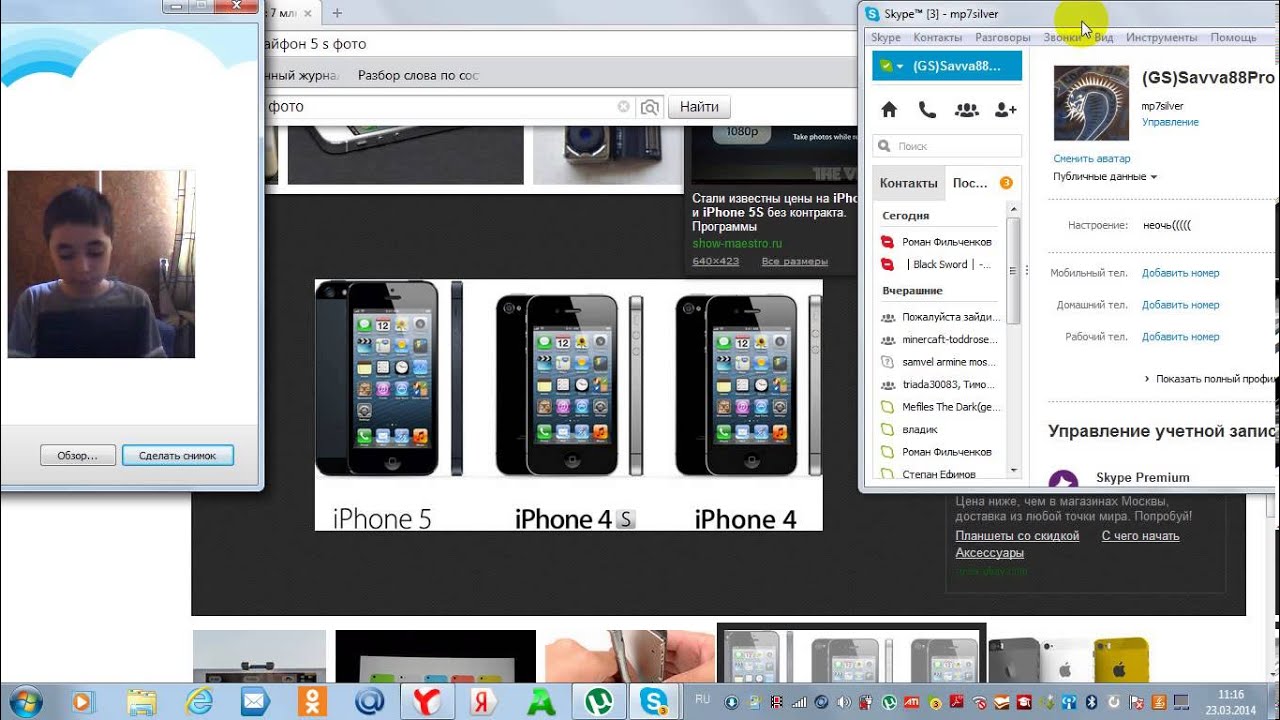Switch to Skype via taskbar icon
This screenshot has width=1280, height=720.
click(657, 702)
